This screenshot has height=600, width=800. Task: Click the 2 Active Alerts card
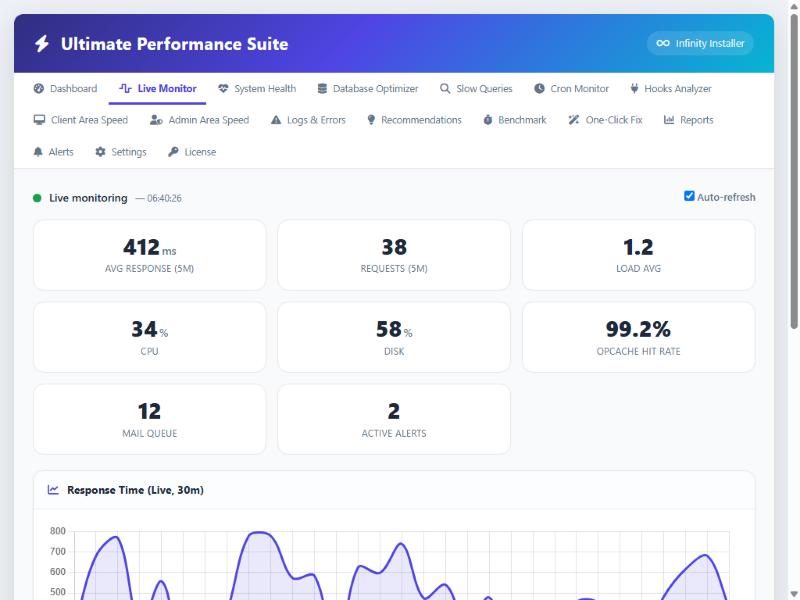point(394,419)
